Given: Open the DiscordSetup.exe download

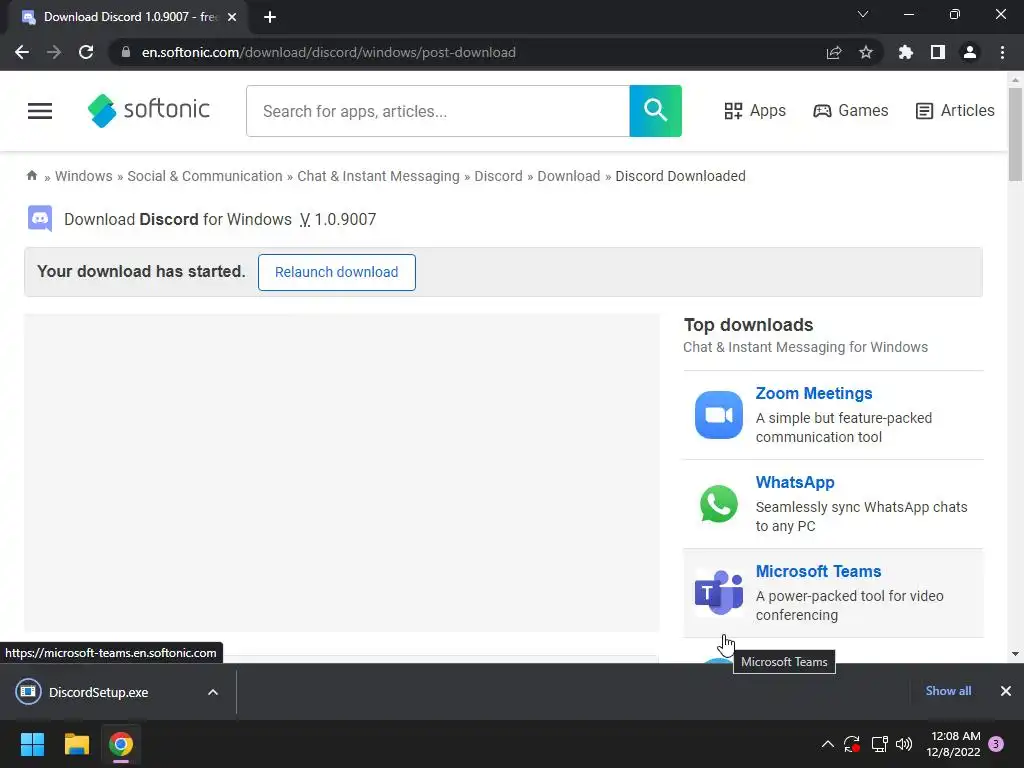Looking at the screenshot, I should coord(98,692).
